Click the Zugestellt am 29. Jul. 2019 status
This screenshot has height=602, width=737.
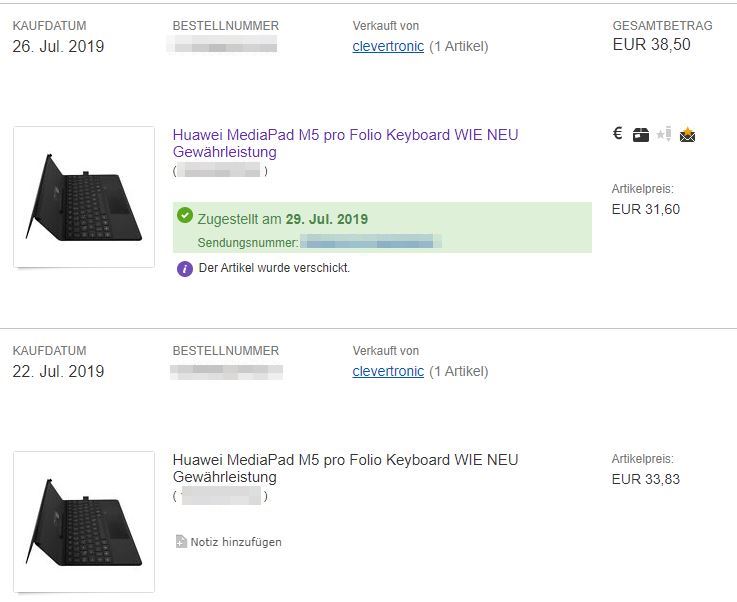283,219
